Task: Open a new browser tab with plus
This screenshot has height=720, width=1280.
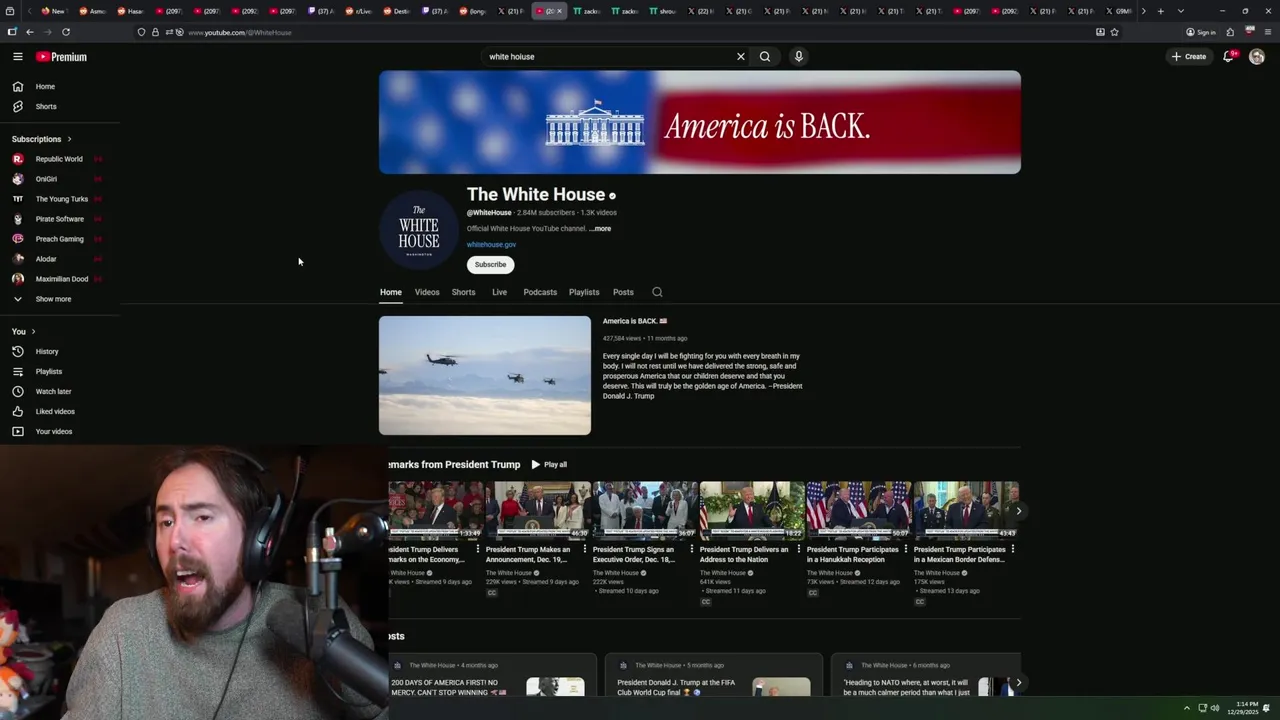Action: tap(1160, 11)
